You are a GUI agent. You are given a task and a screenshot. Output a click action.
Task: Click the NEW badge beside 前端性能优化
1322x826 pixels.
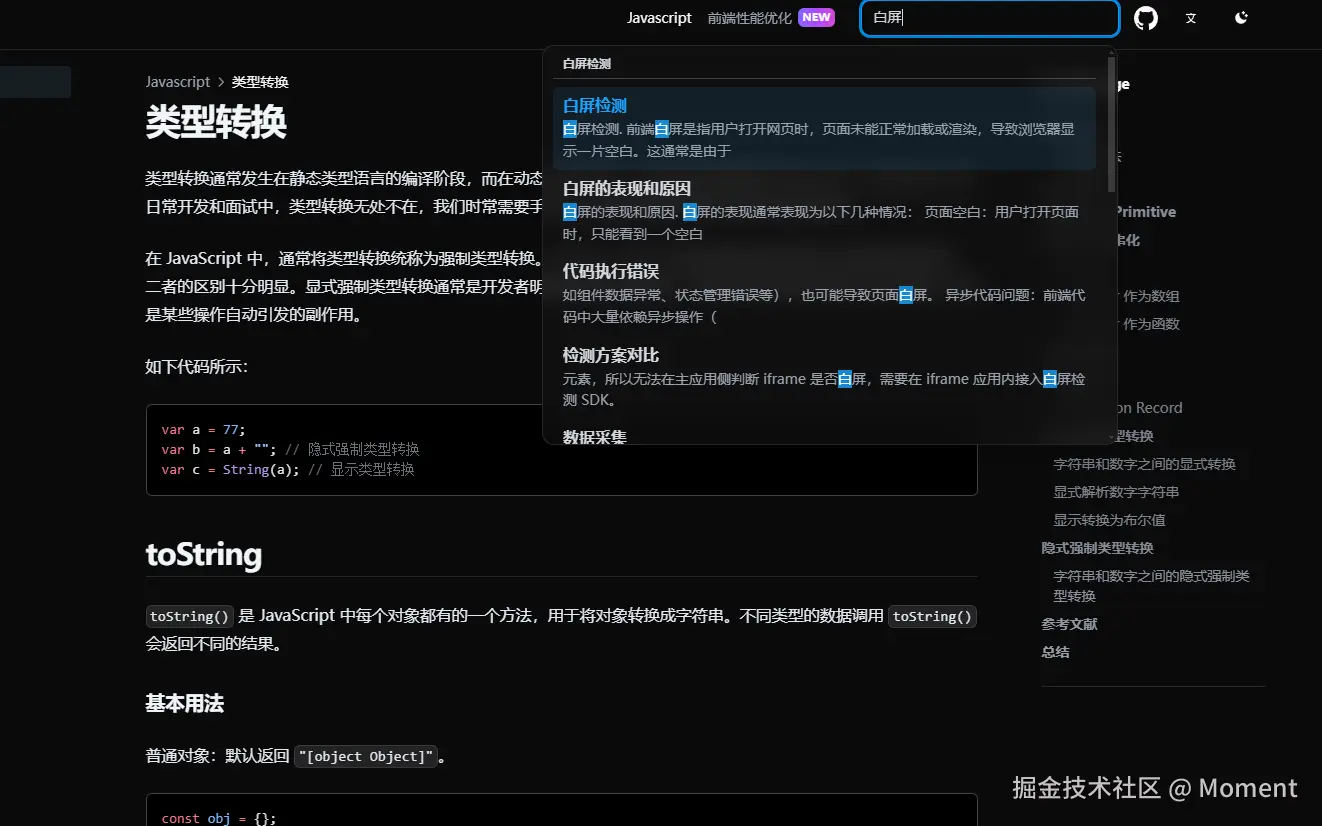pos(815,17)
